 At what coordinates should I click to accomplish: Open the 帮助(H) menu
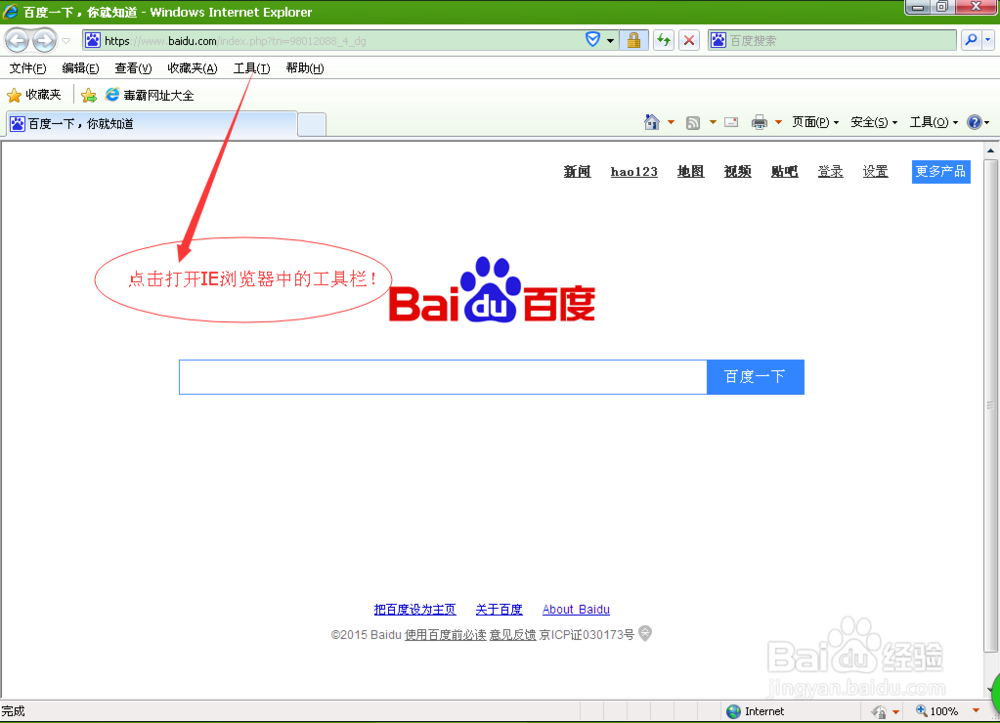[304, 68]
